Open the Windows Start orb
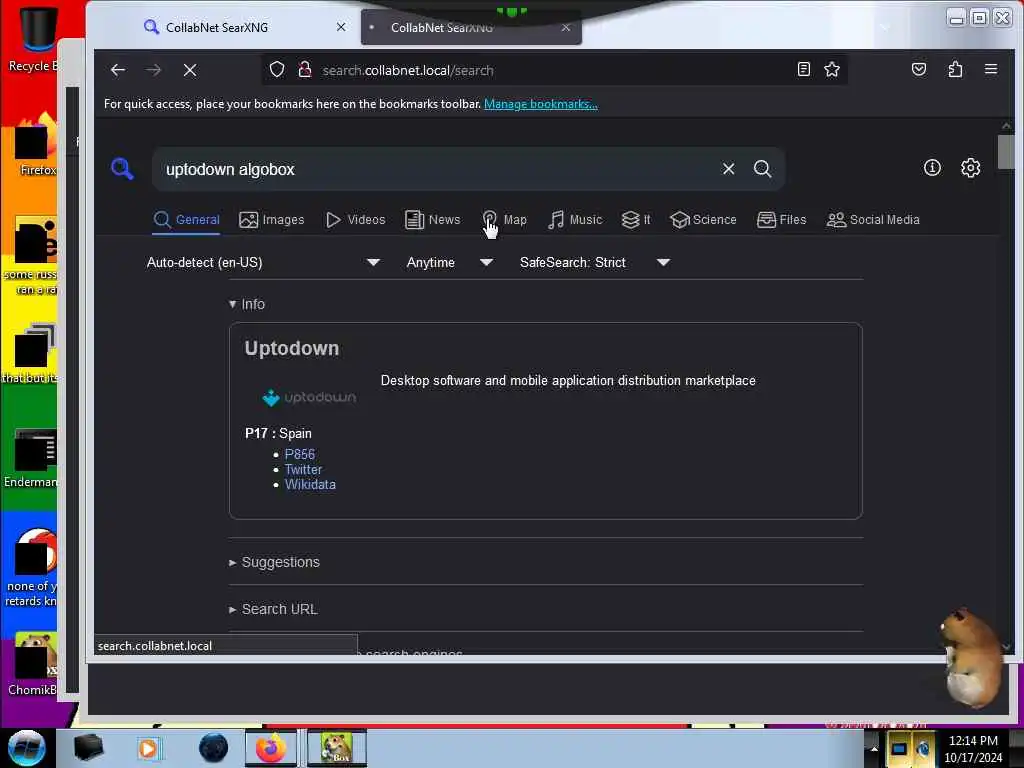 pyautogui.click(x=27, y=748)
